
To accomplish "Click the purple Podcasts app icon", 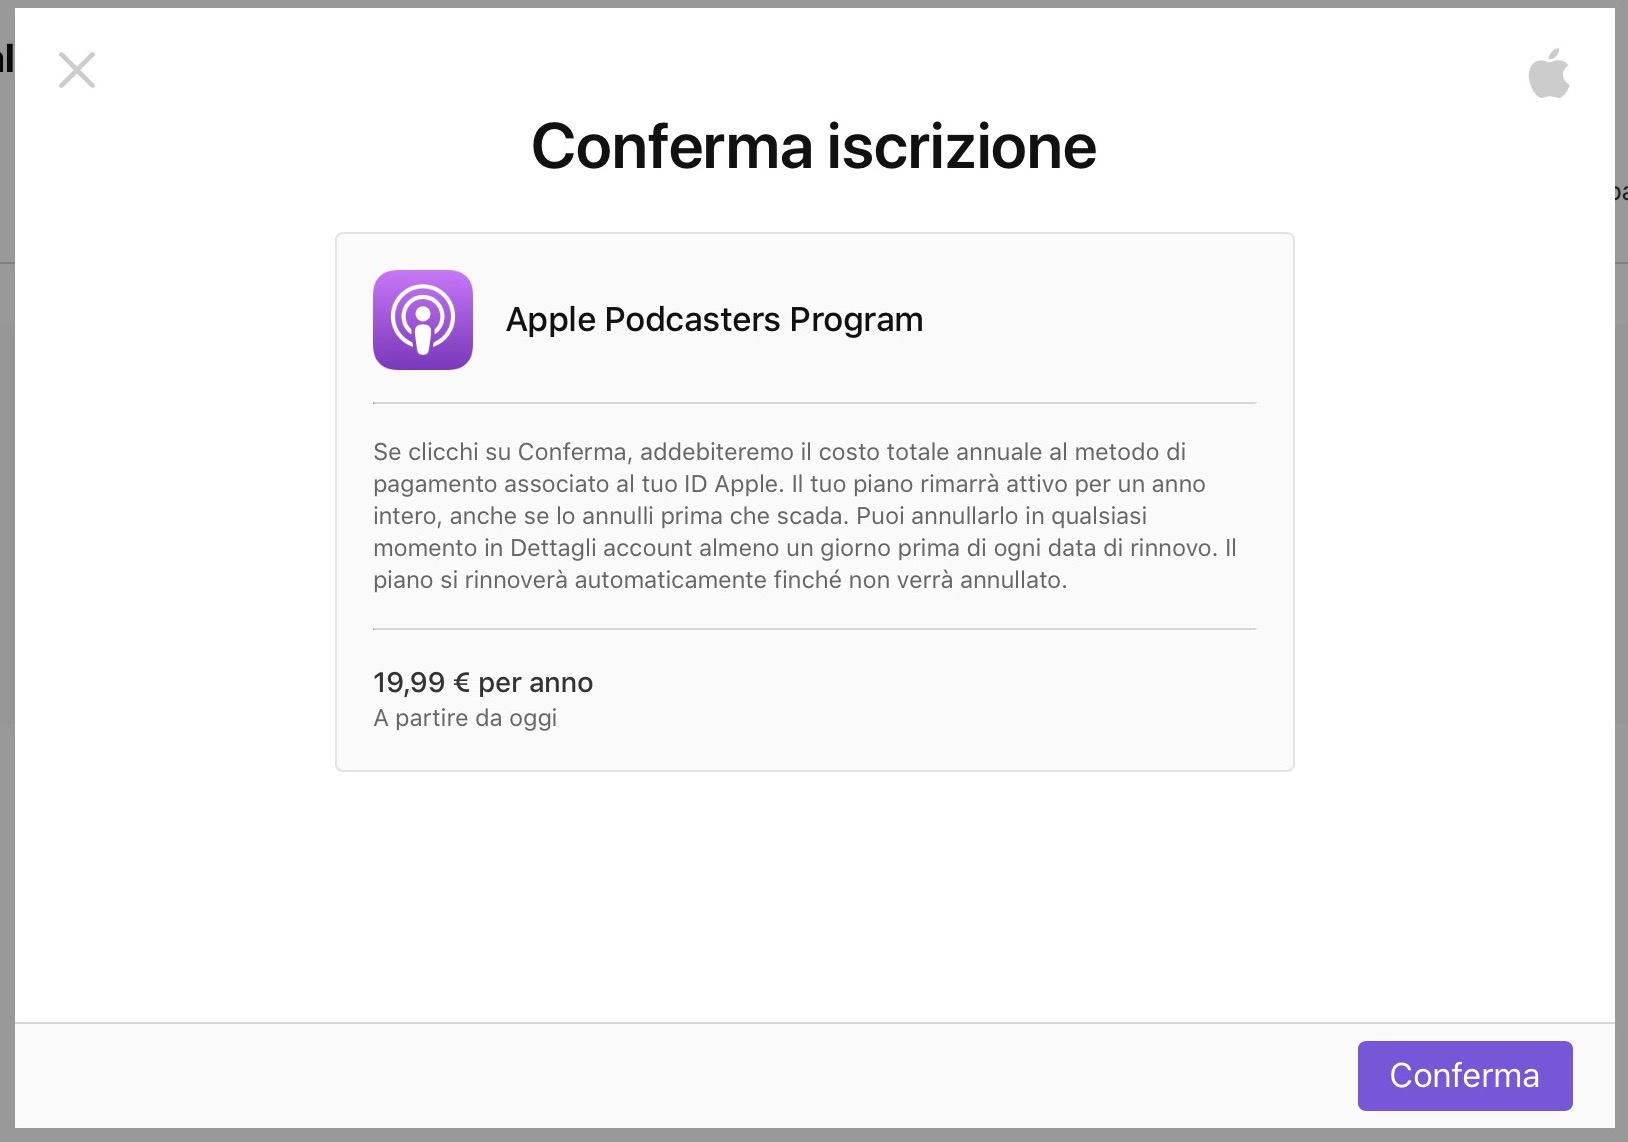I will tap(423, 320).
